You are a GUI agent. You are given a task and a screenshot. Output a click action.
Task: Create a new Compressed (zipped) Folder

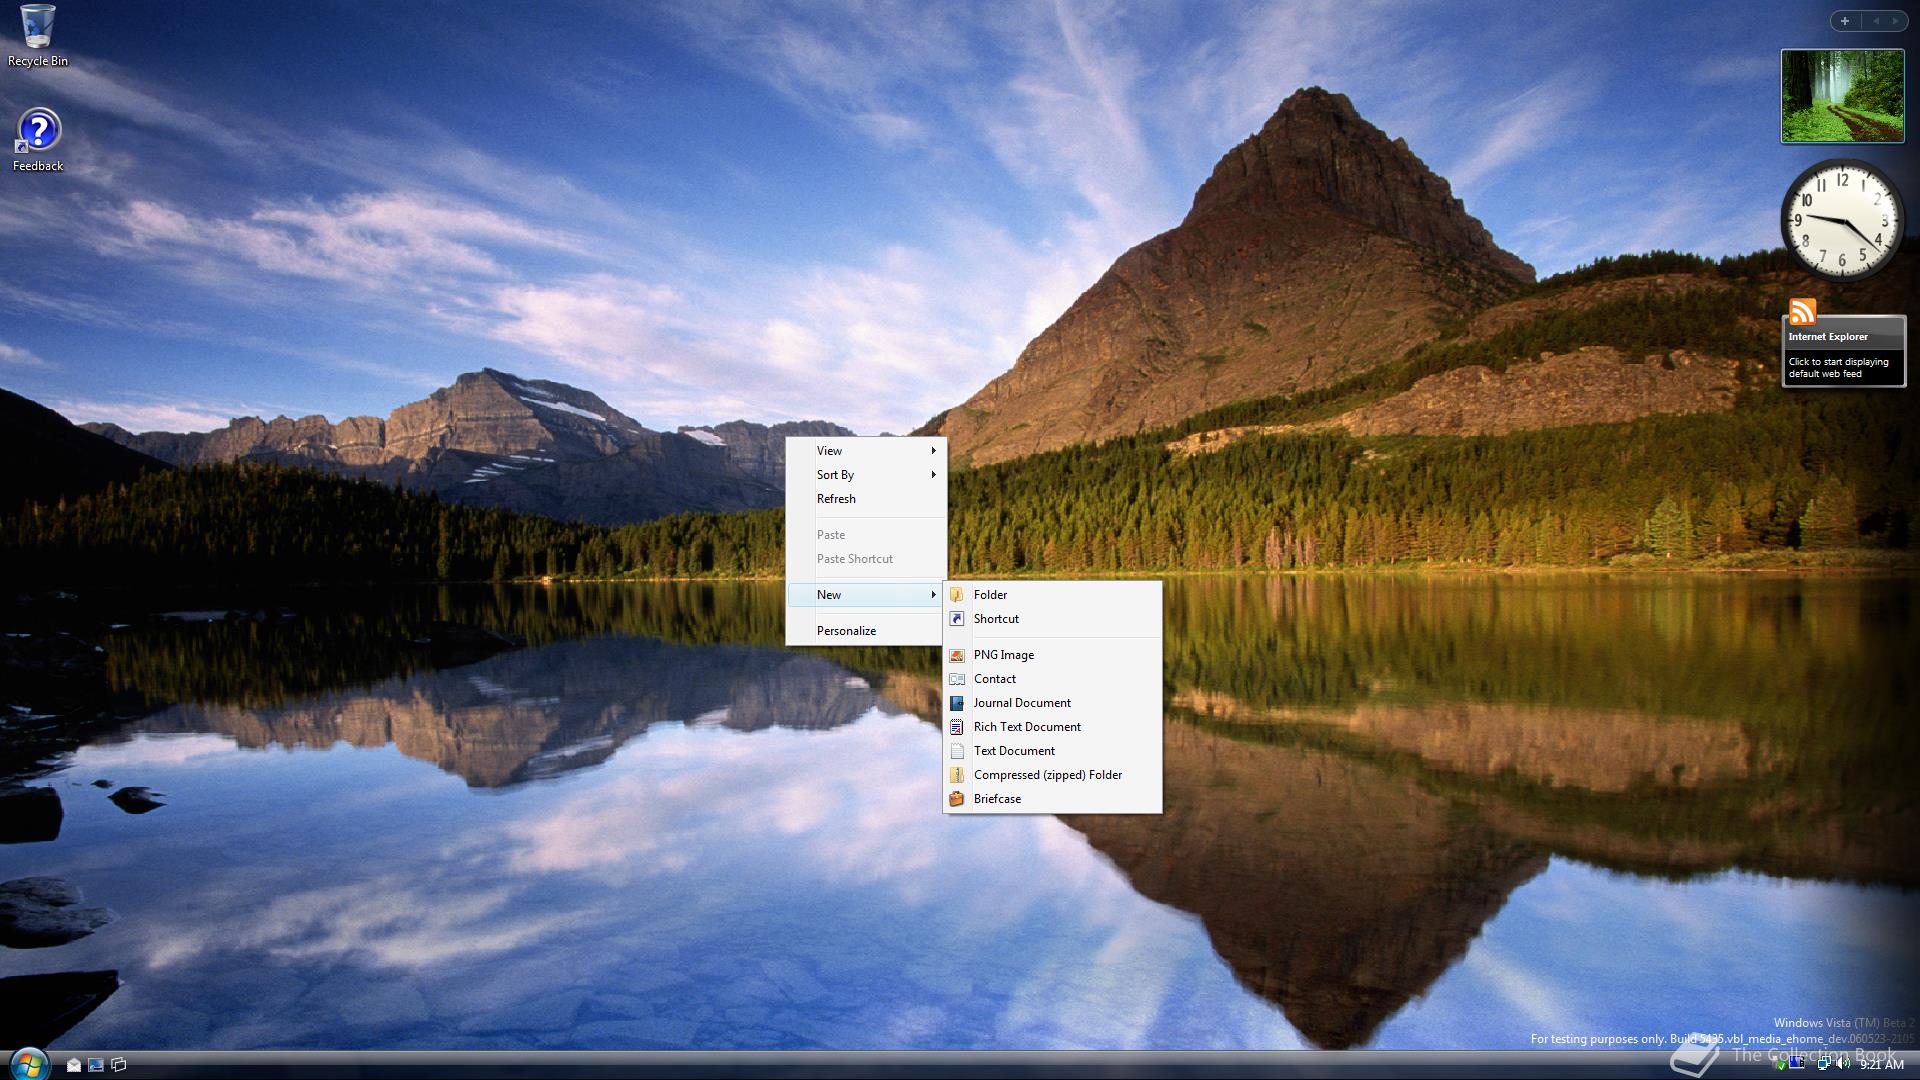click(x=1047, y=775)
